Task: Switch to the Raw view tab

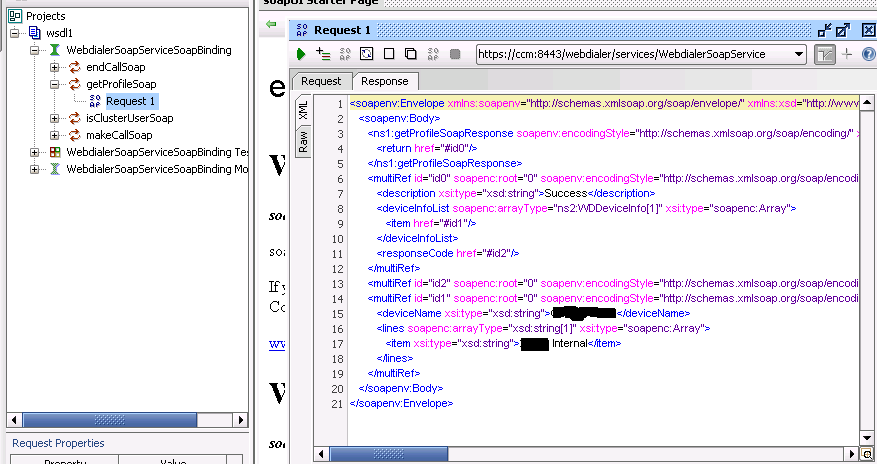Action: tap(303, 142)
